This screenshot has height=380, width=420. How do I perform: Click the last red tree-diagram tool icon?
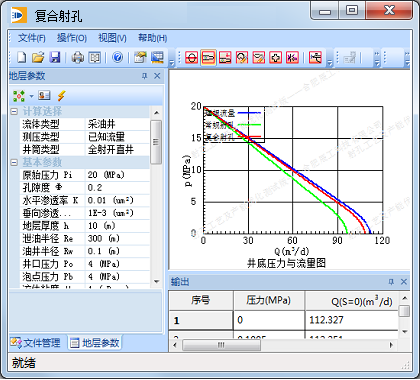coord(316,57)
